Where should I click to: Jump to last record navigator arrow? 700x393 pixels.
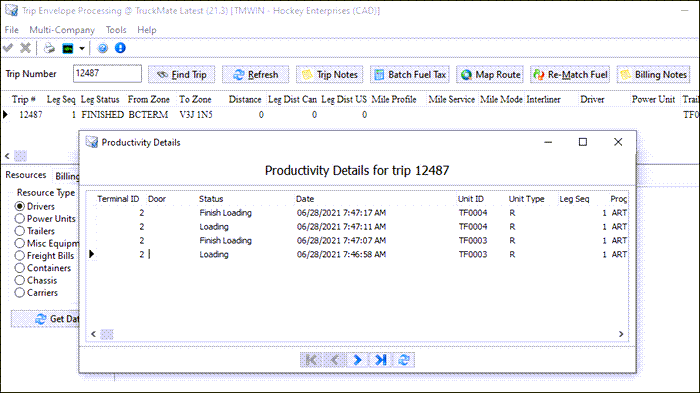pos(380,360)
